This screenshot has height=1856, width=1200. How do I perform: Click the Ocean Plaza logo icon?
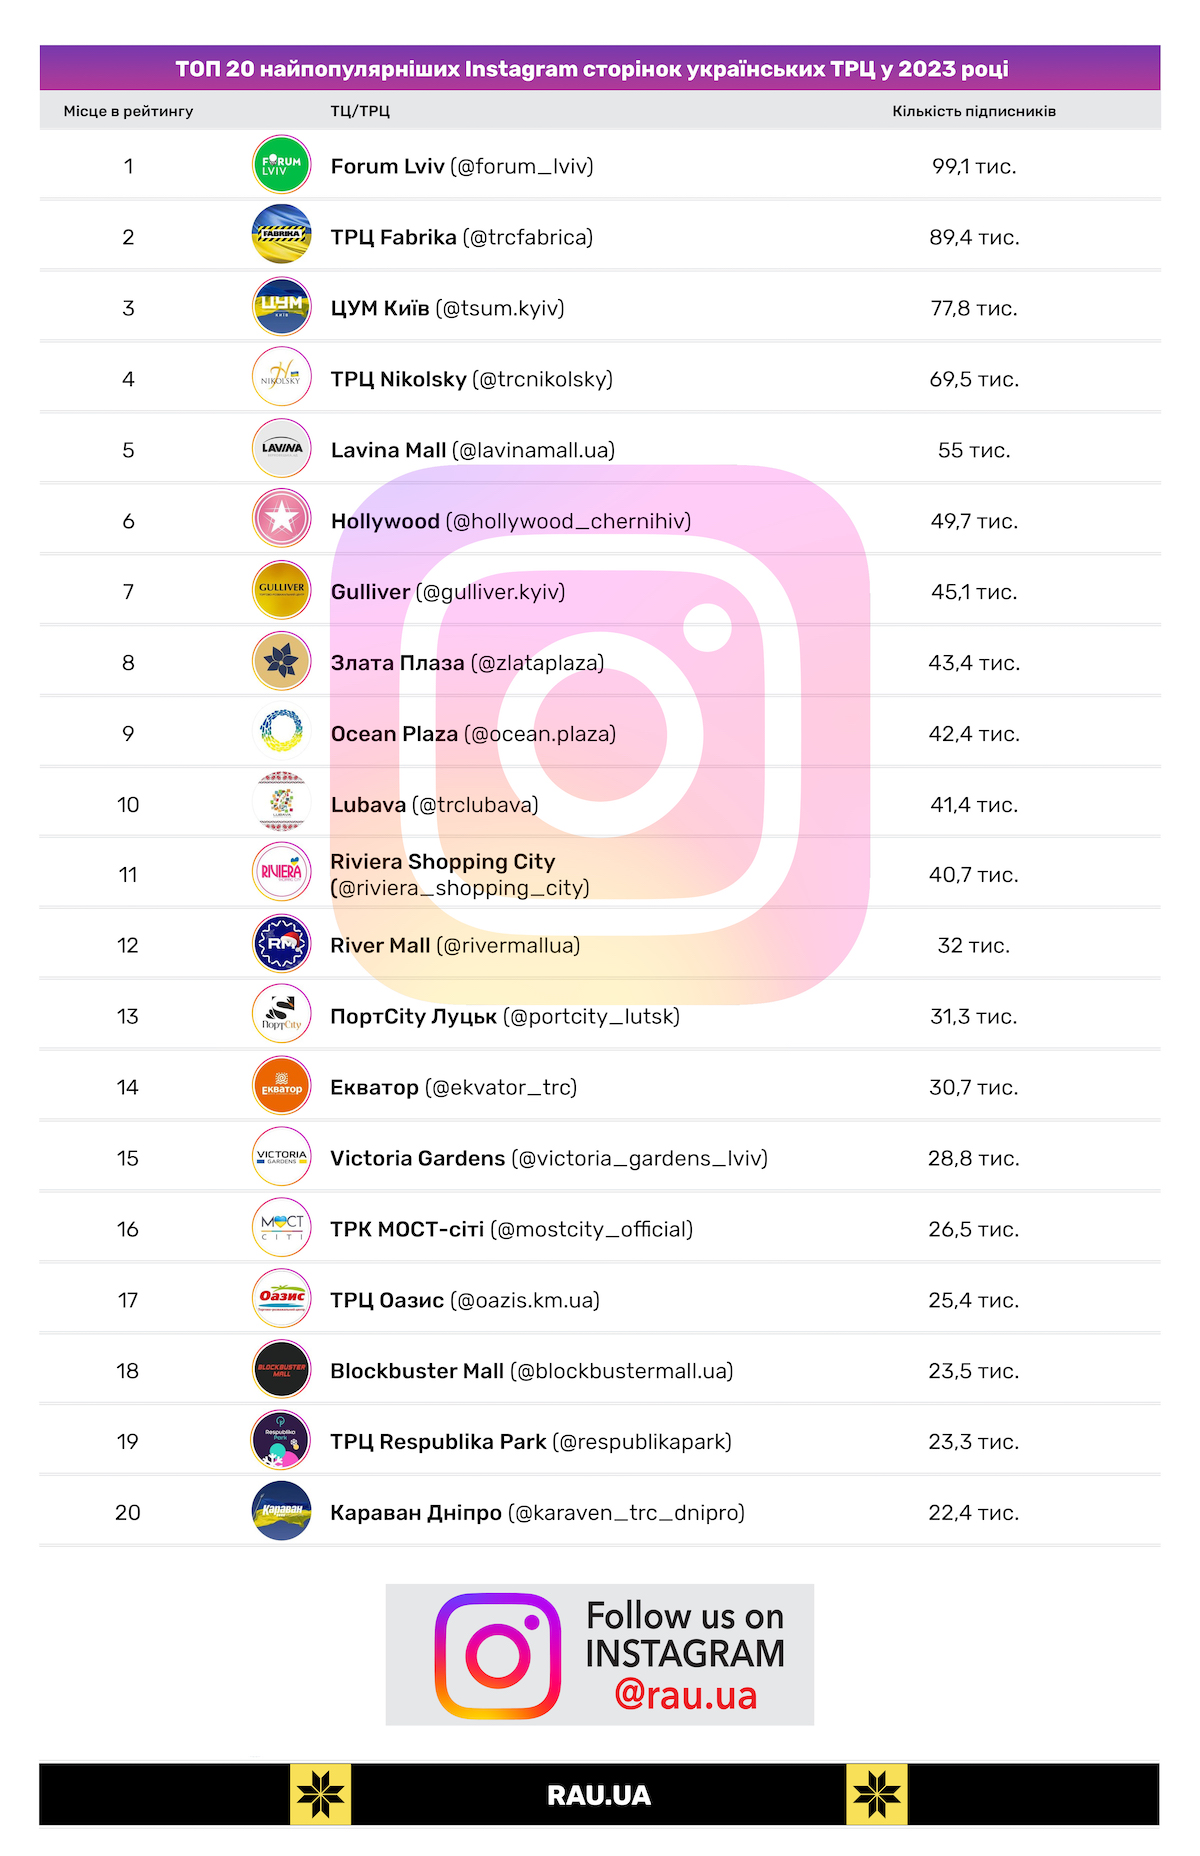pos(281,732)
